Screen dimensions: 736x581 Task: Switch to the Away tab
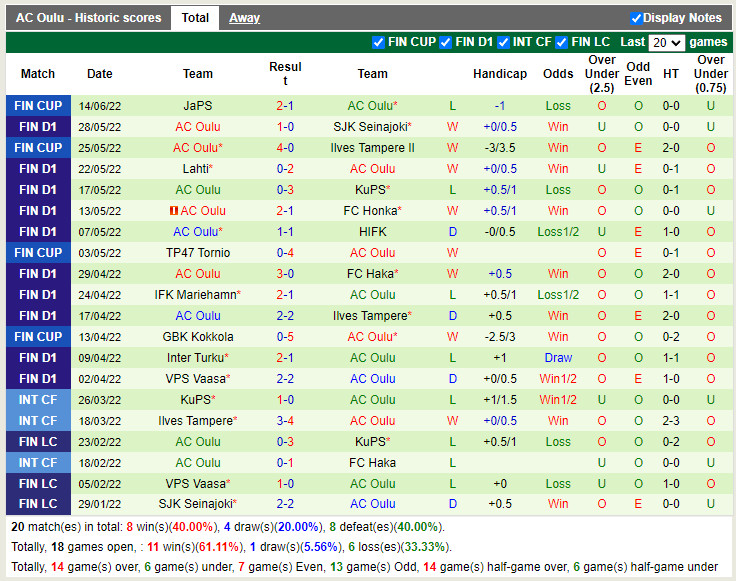(244, 18)
